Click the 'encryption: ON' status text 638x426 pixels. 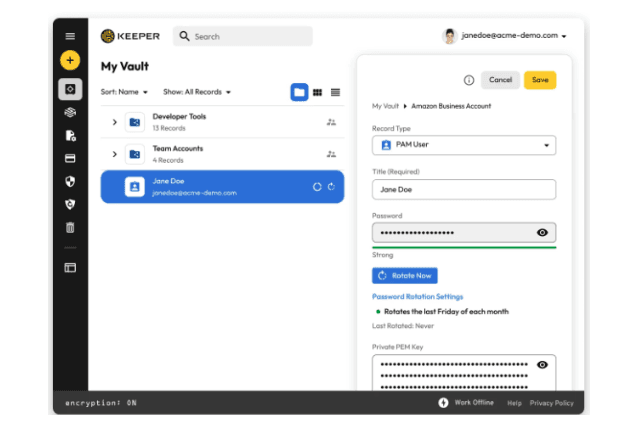[x=101, y=403]
